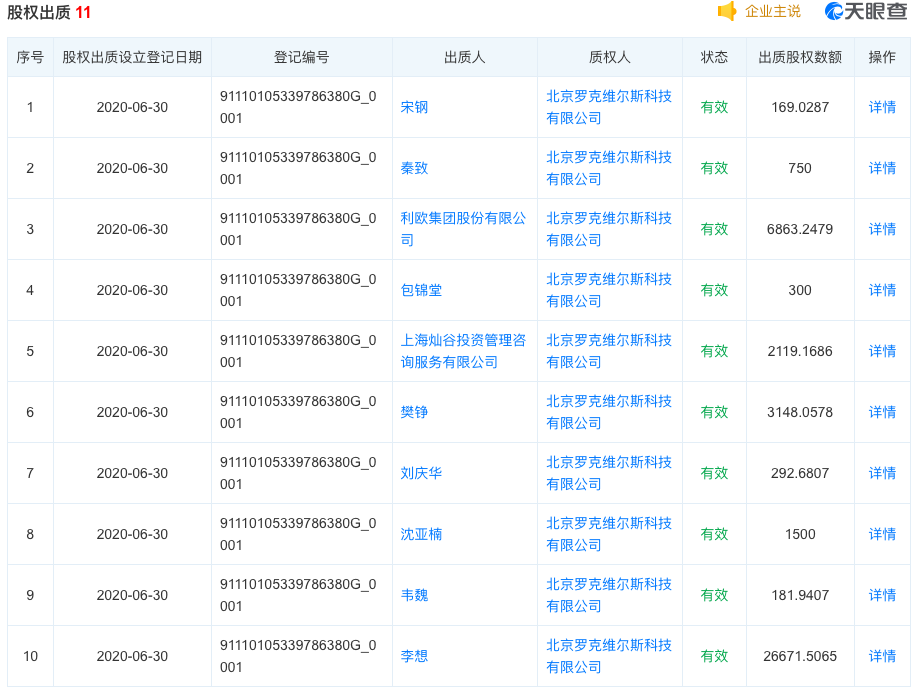Click the 天眼查 logo
The image size is (921, 697).
[866, 12]
